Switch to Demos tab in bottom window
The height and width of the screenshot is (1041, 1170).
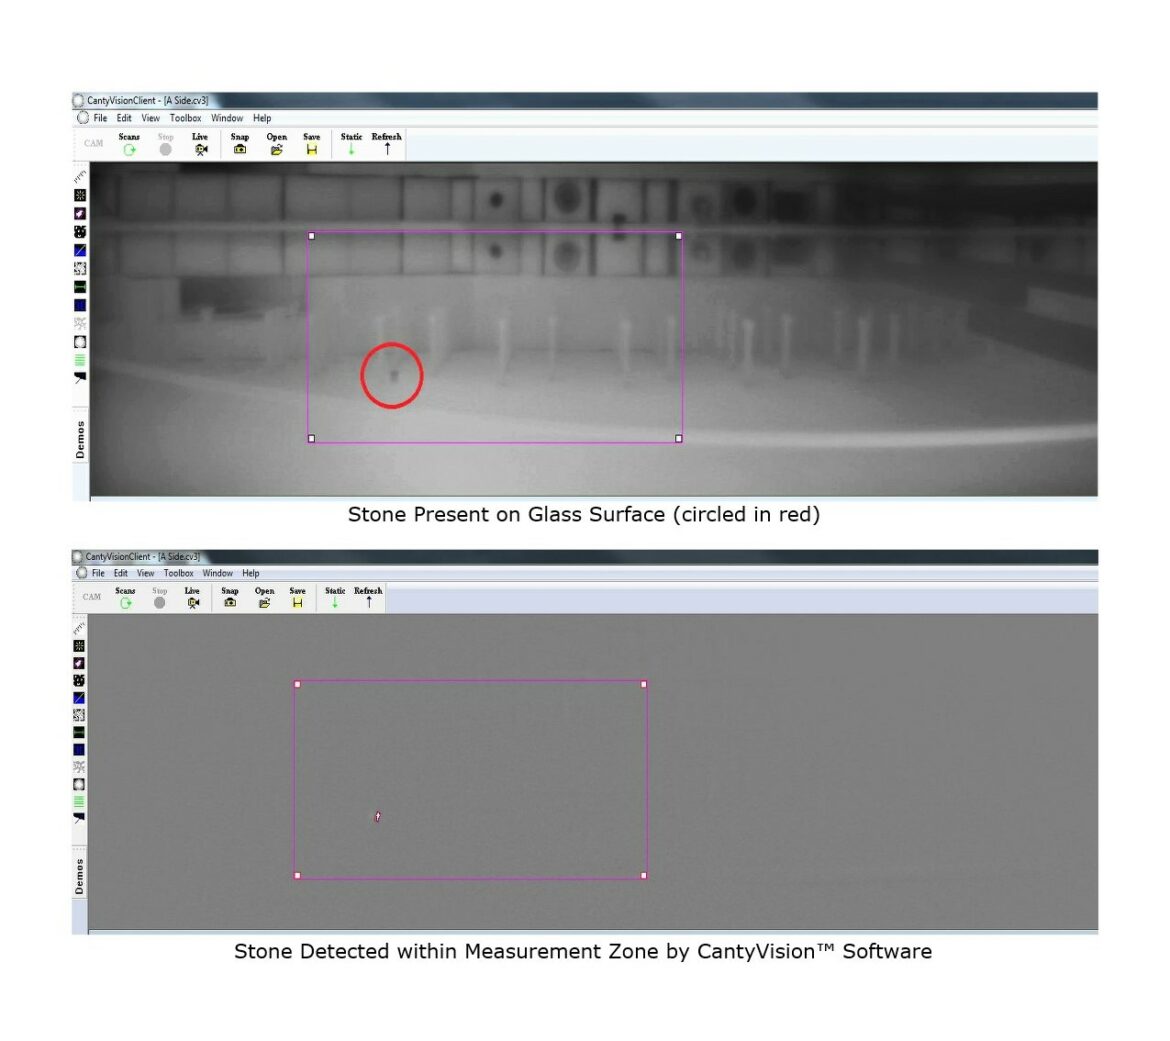click(x=80, y=868)
